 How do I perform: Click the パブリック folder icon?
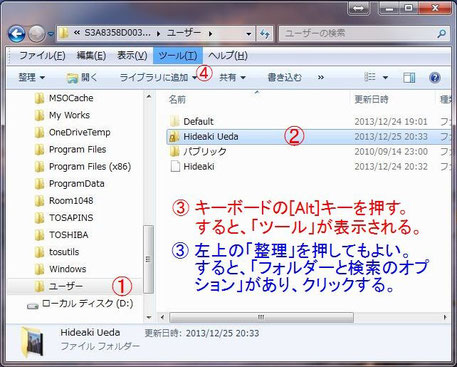[174, 152]
